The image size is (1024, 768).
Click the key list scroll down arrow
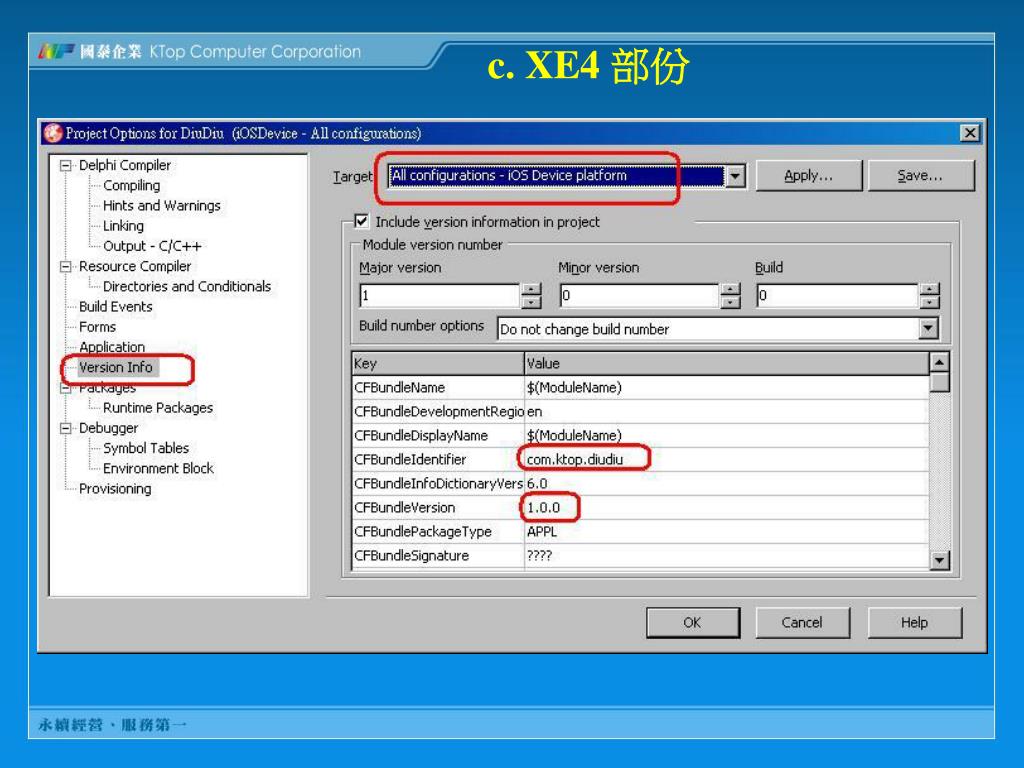[939, 560]
